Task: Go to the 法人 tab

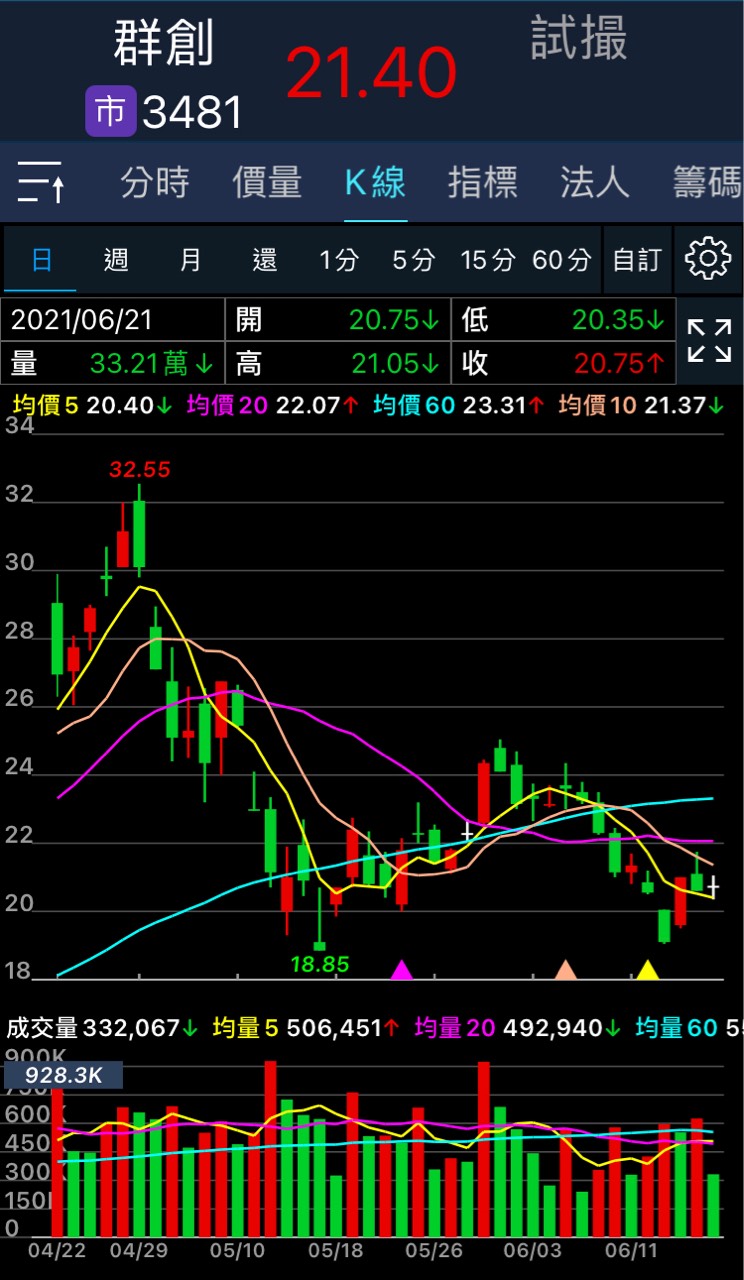Action: pos(595,183)
